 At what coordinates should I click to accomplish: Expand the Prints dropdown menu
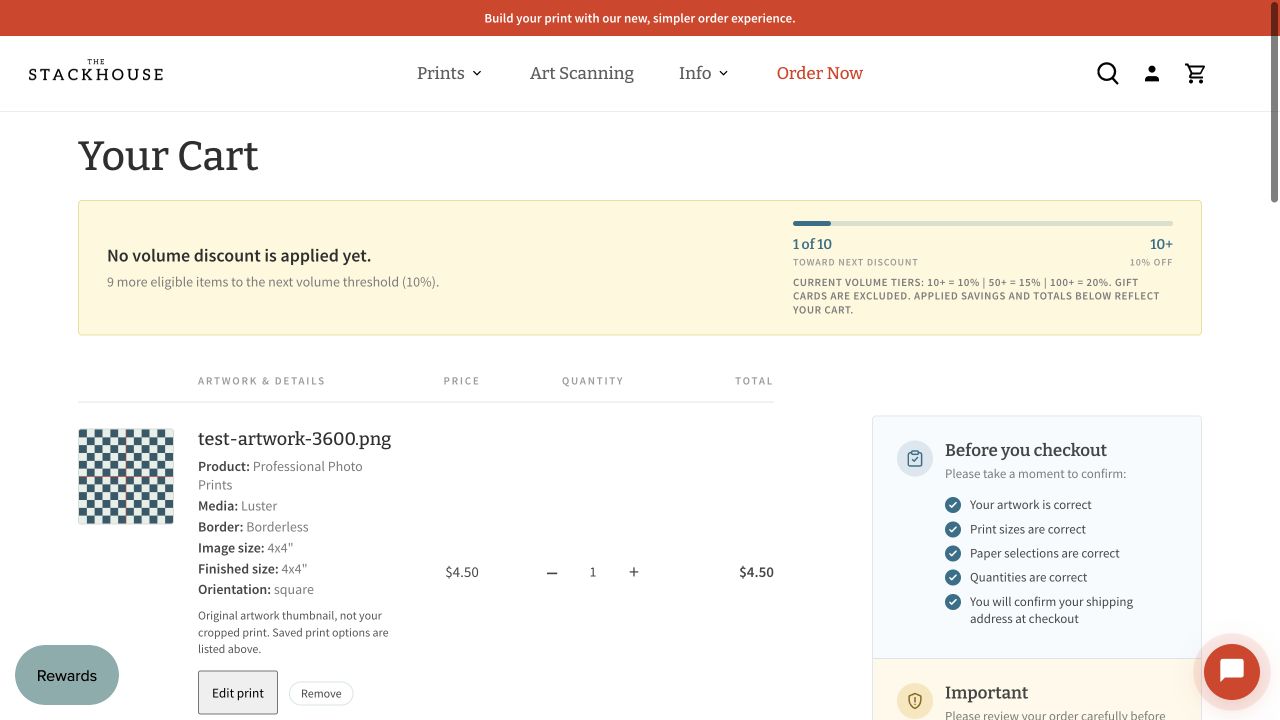tap(449, 73)
